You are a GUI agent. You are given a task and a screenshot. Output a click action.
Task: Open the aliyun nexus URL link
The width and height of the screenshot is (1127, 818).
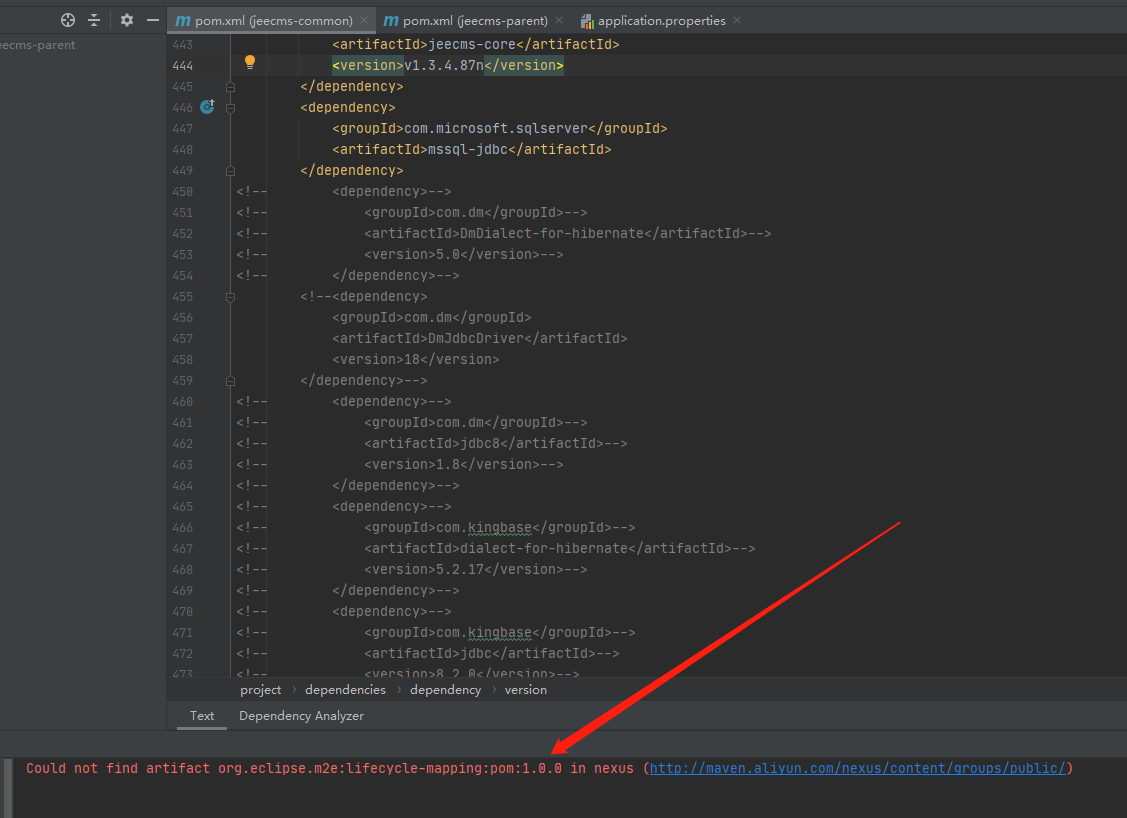tap(858, 768)
